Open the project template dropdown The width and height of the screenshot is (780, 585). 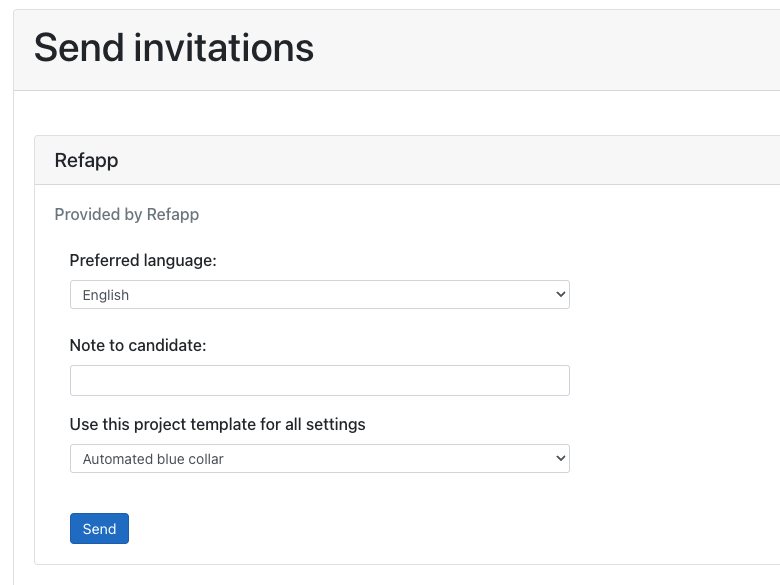[319, 459]
